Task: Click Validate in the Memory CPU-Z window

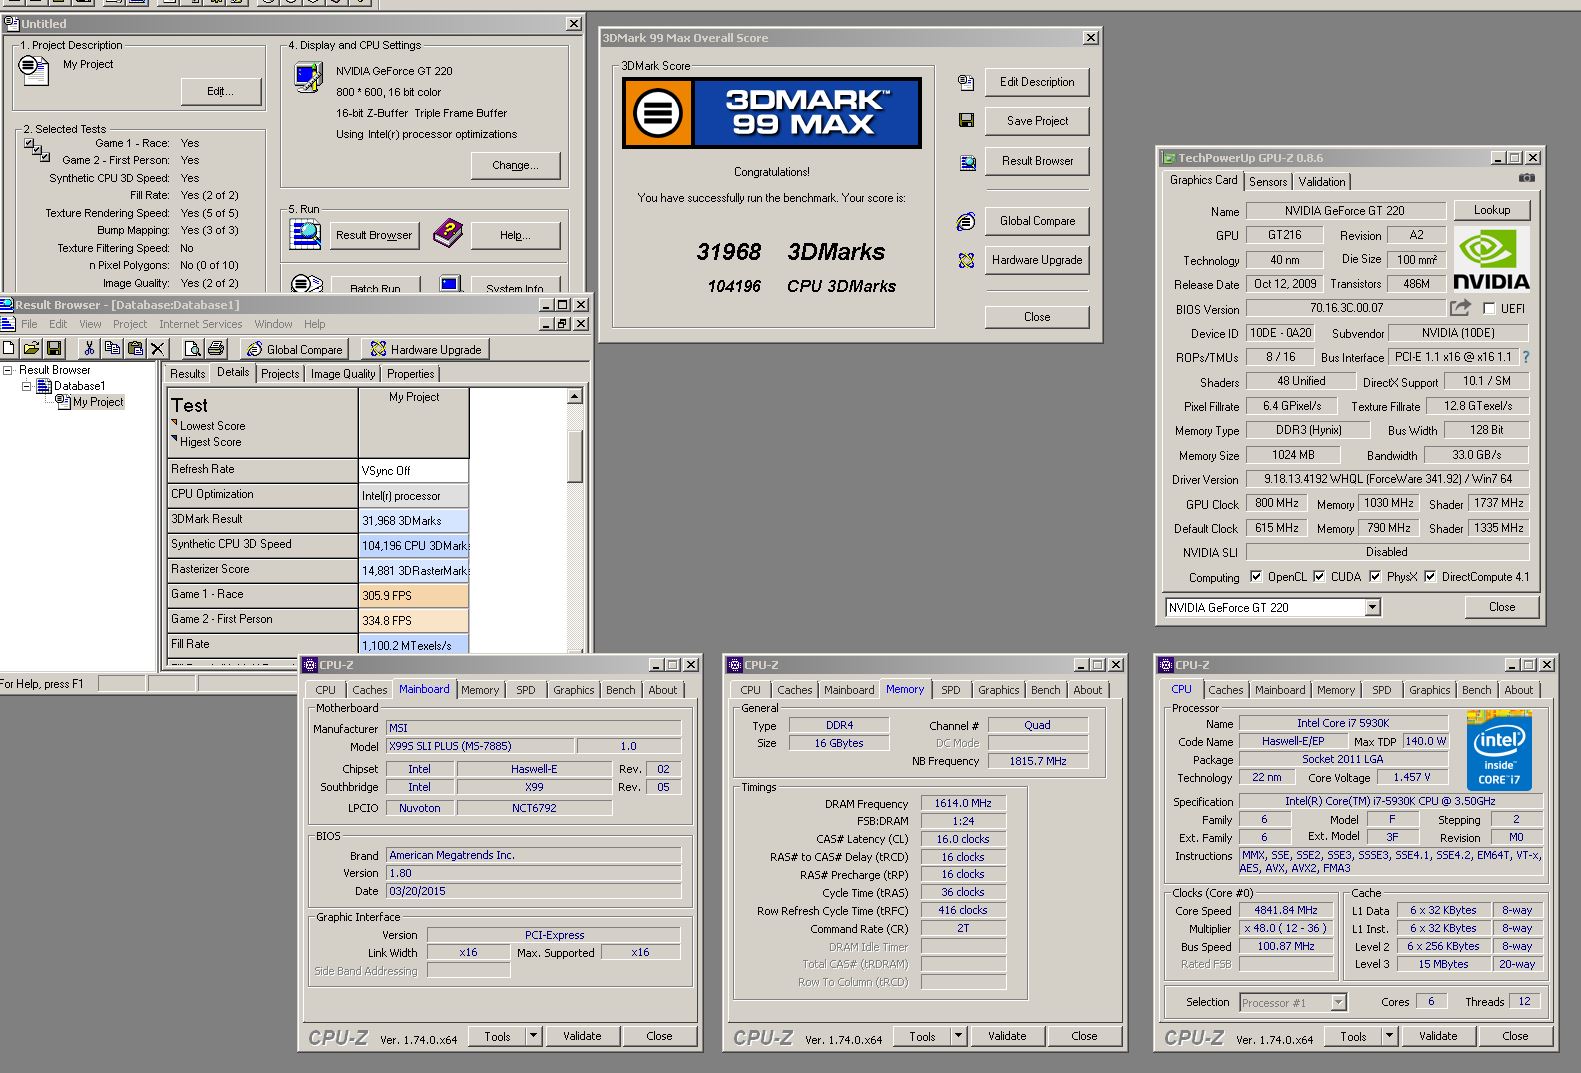Action: [x=1006, y=1036]
